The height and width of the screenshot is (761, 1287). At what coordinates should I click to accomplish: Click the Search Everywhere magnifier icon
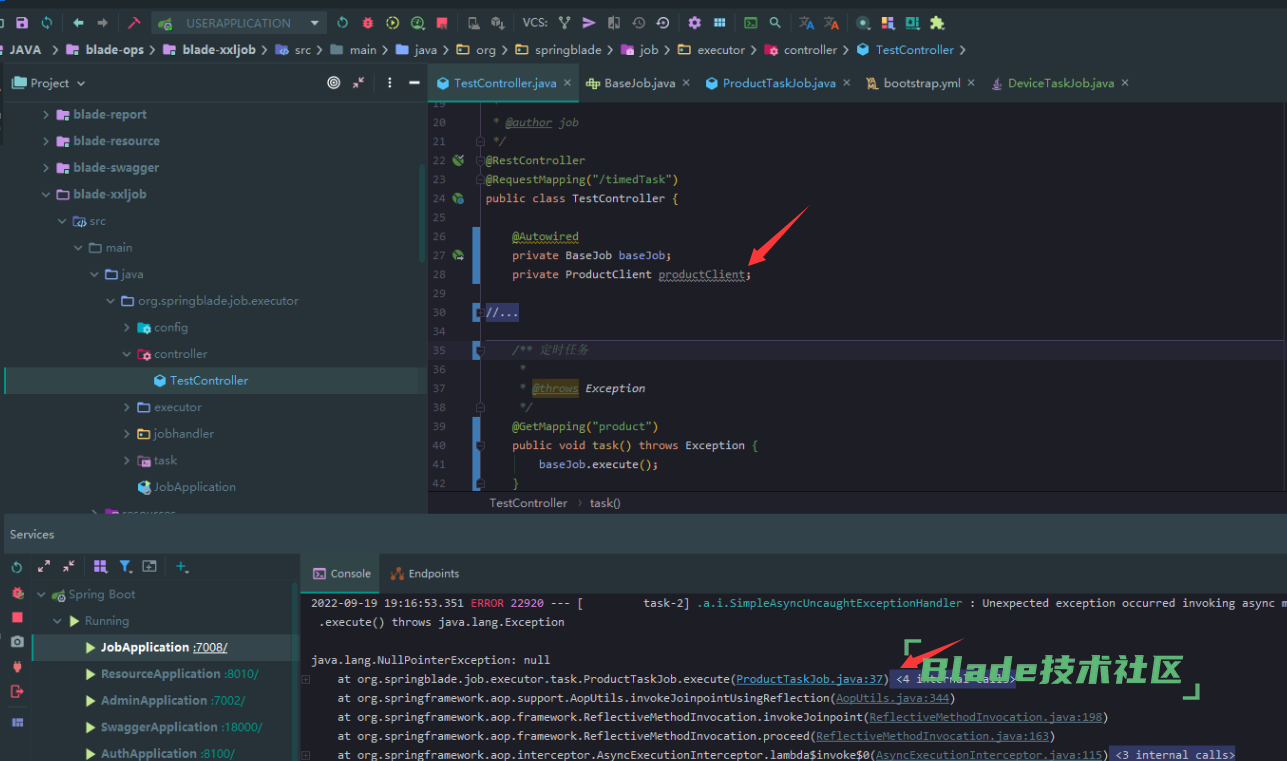pyautogui.click(x=775, y=22)
